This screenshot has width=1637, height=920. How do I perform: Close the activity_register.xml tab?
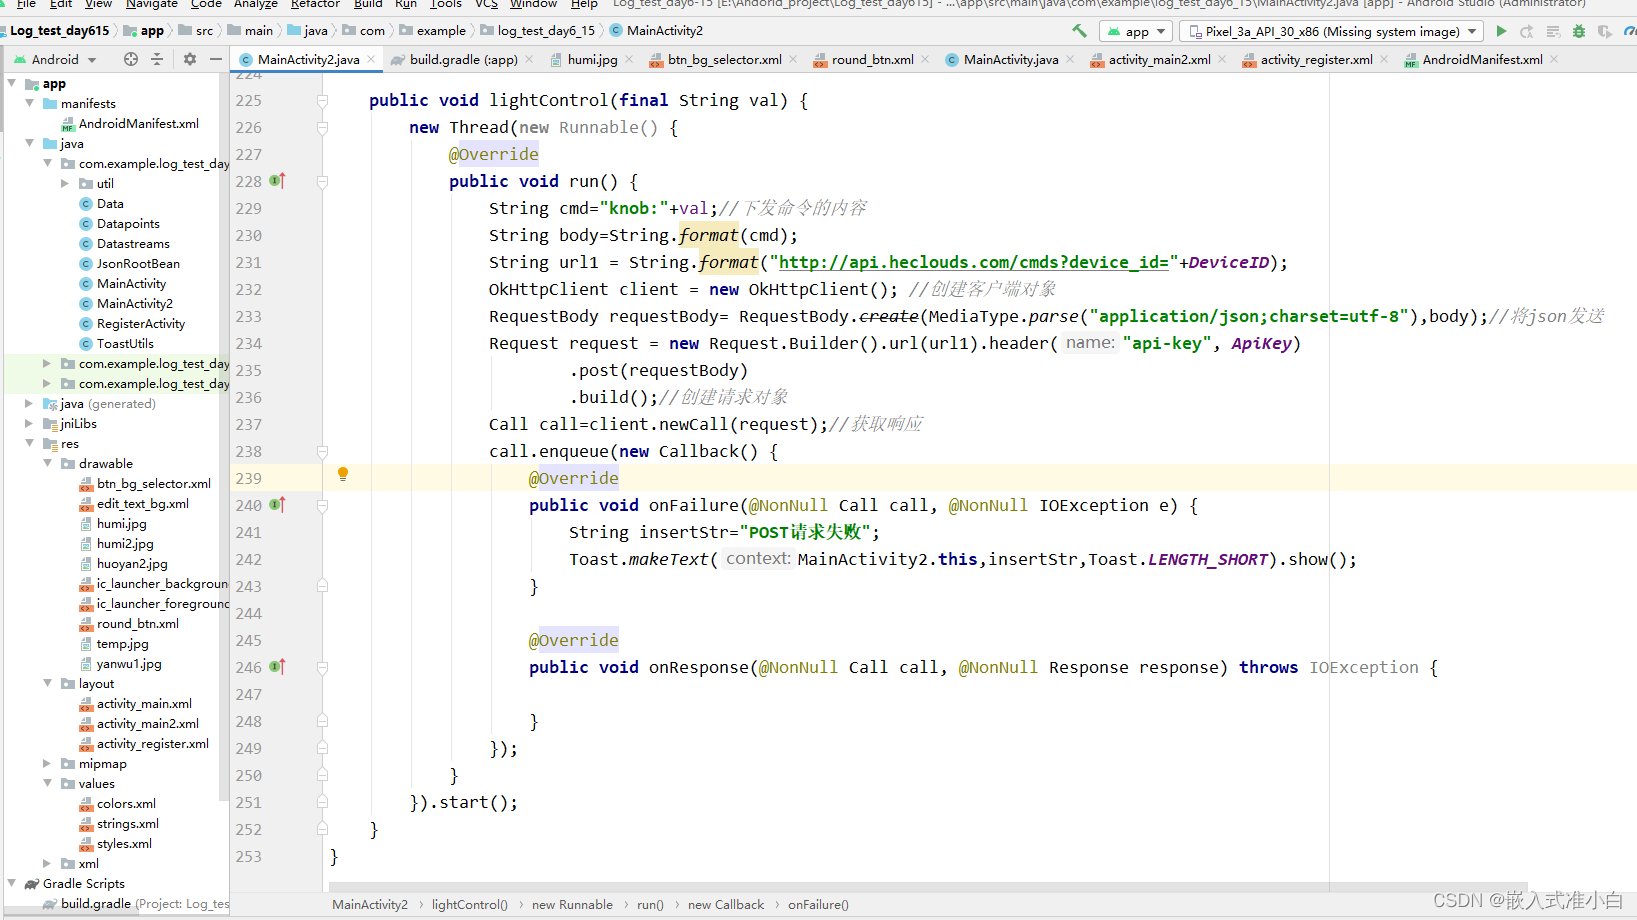[x=1384, y=59]
